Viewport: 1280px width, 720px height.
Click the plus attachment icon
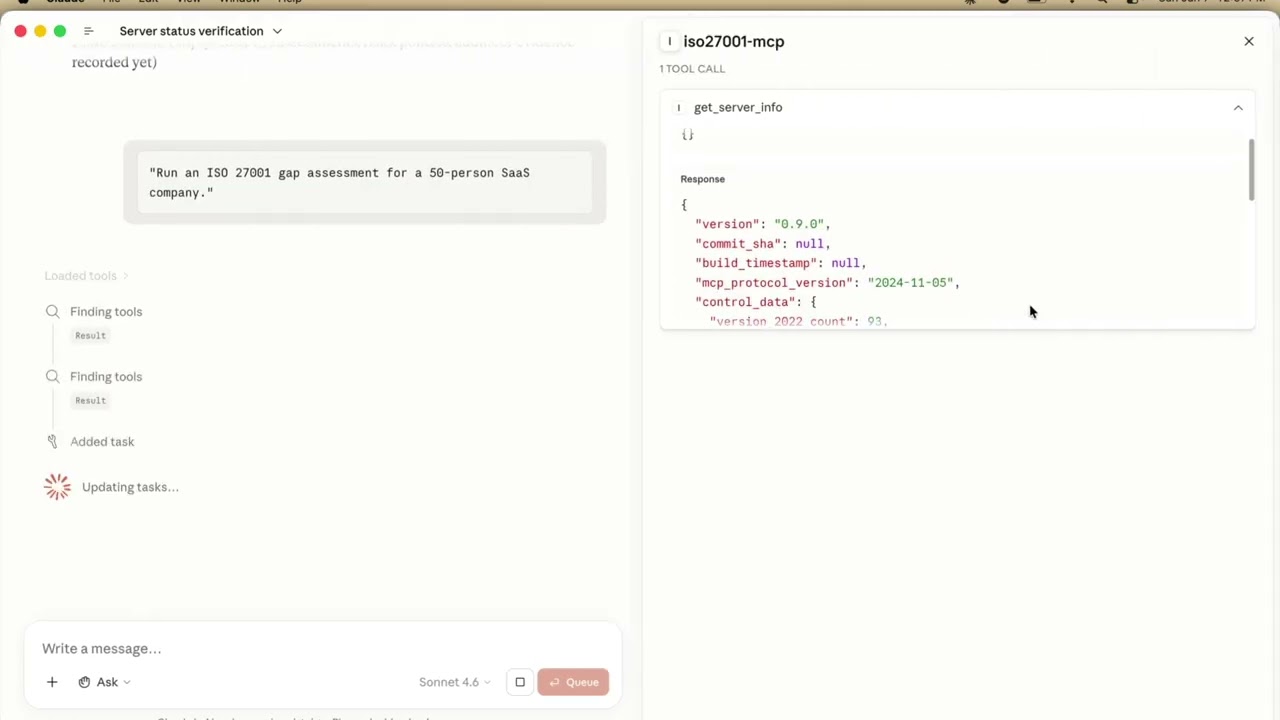pyautogui.click(x=52, y=682)
